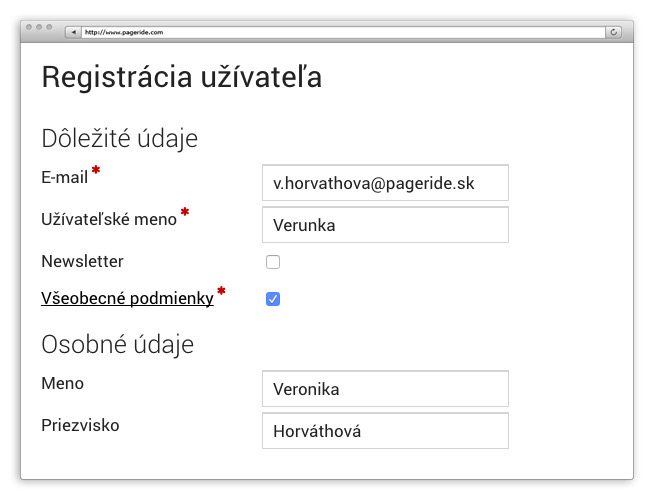Click the Priezvisko label text
Viewport: 654px width, 500px height.
coord(80,425)
